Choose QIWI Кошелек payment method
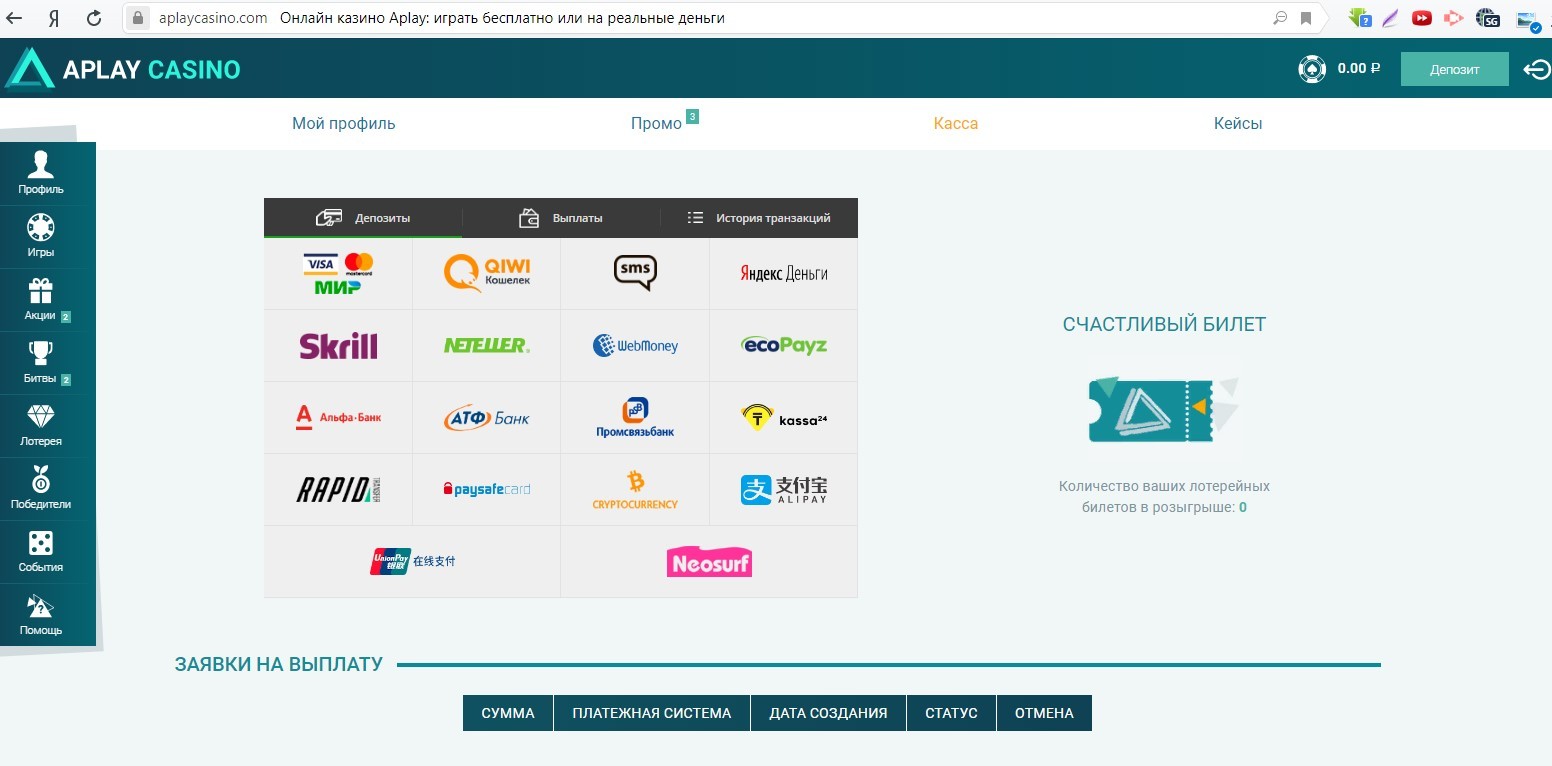Image resolution: width=1552 pixels, height=766 pixels. (x=487, y=274)
